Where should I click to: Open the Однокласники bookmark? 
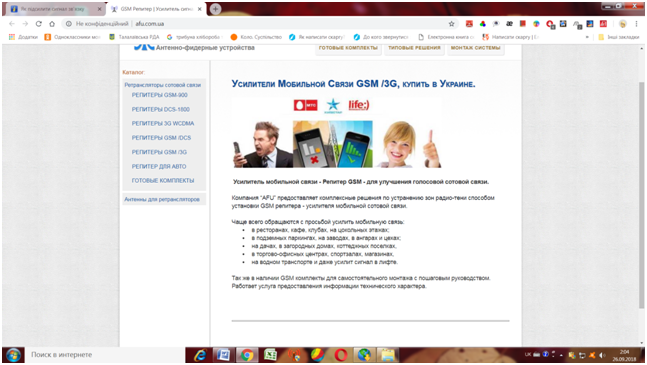click(73, 37)
